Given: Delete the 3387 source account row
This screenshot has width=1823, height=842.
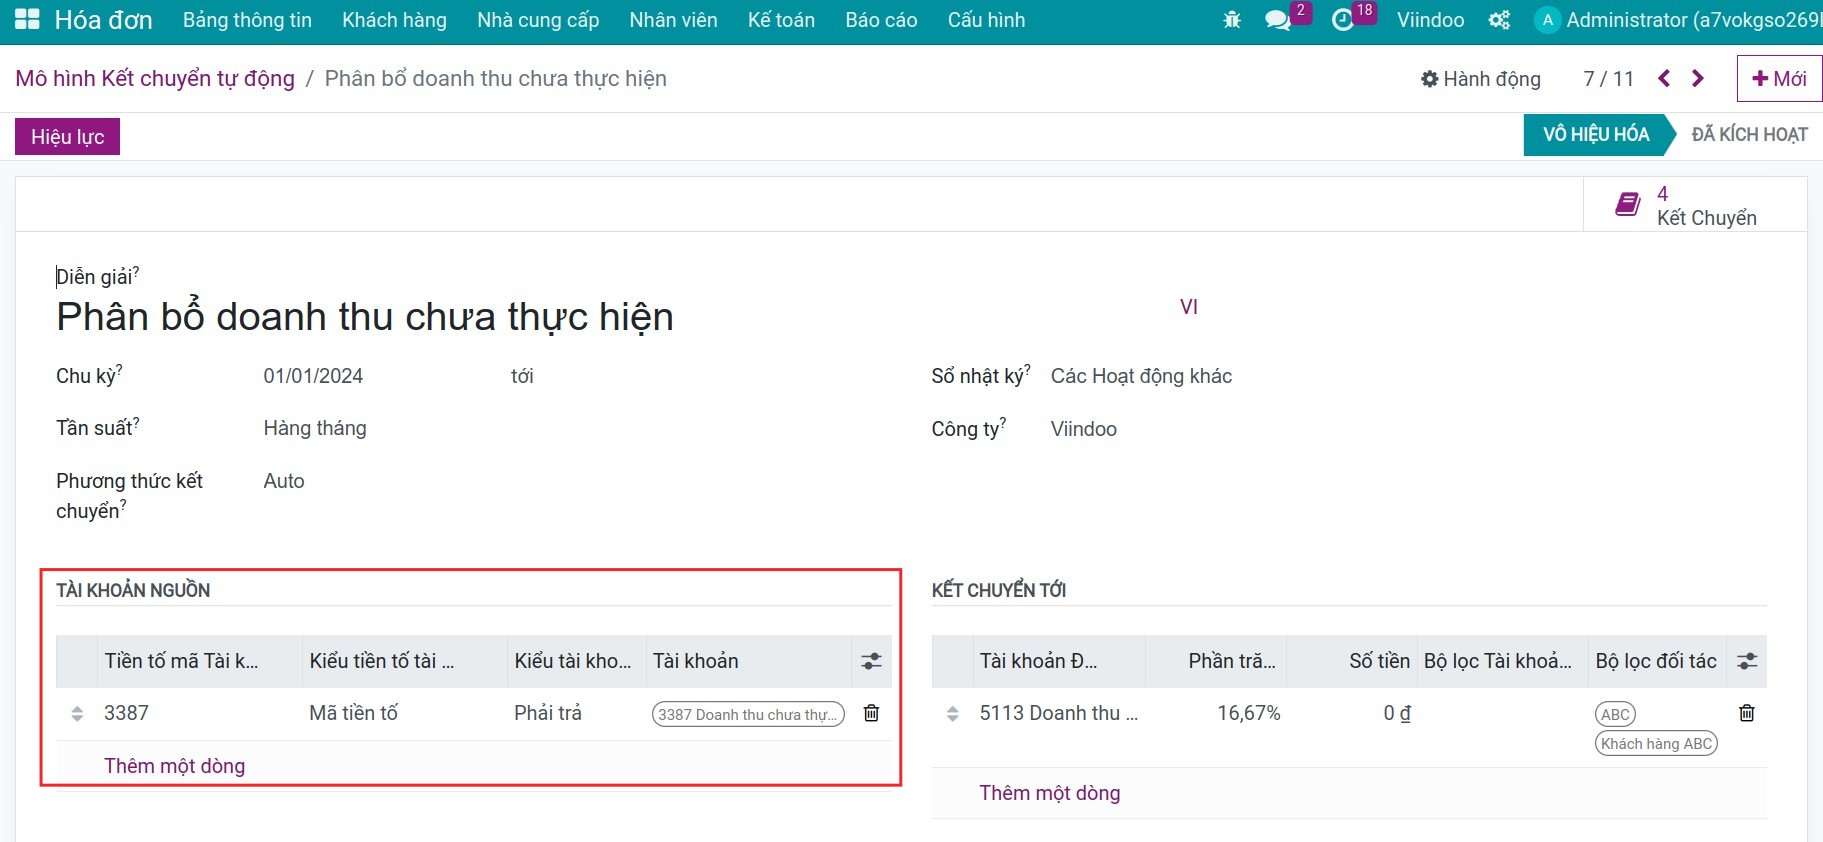Looking at the screenshot, I should (x=871, y=713).
